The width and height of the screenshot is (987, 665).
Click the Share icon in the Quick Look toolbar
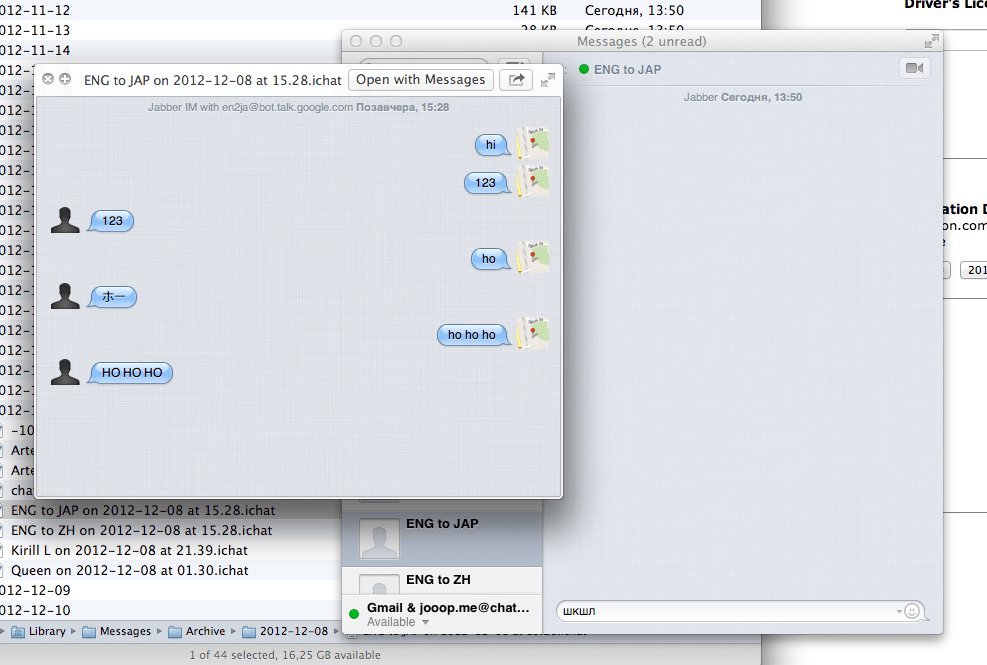[x=515, y=79]
